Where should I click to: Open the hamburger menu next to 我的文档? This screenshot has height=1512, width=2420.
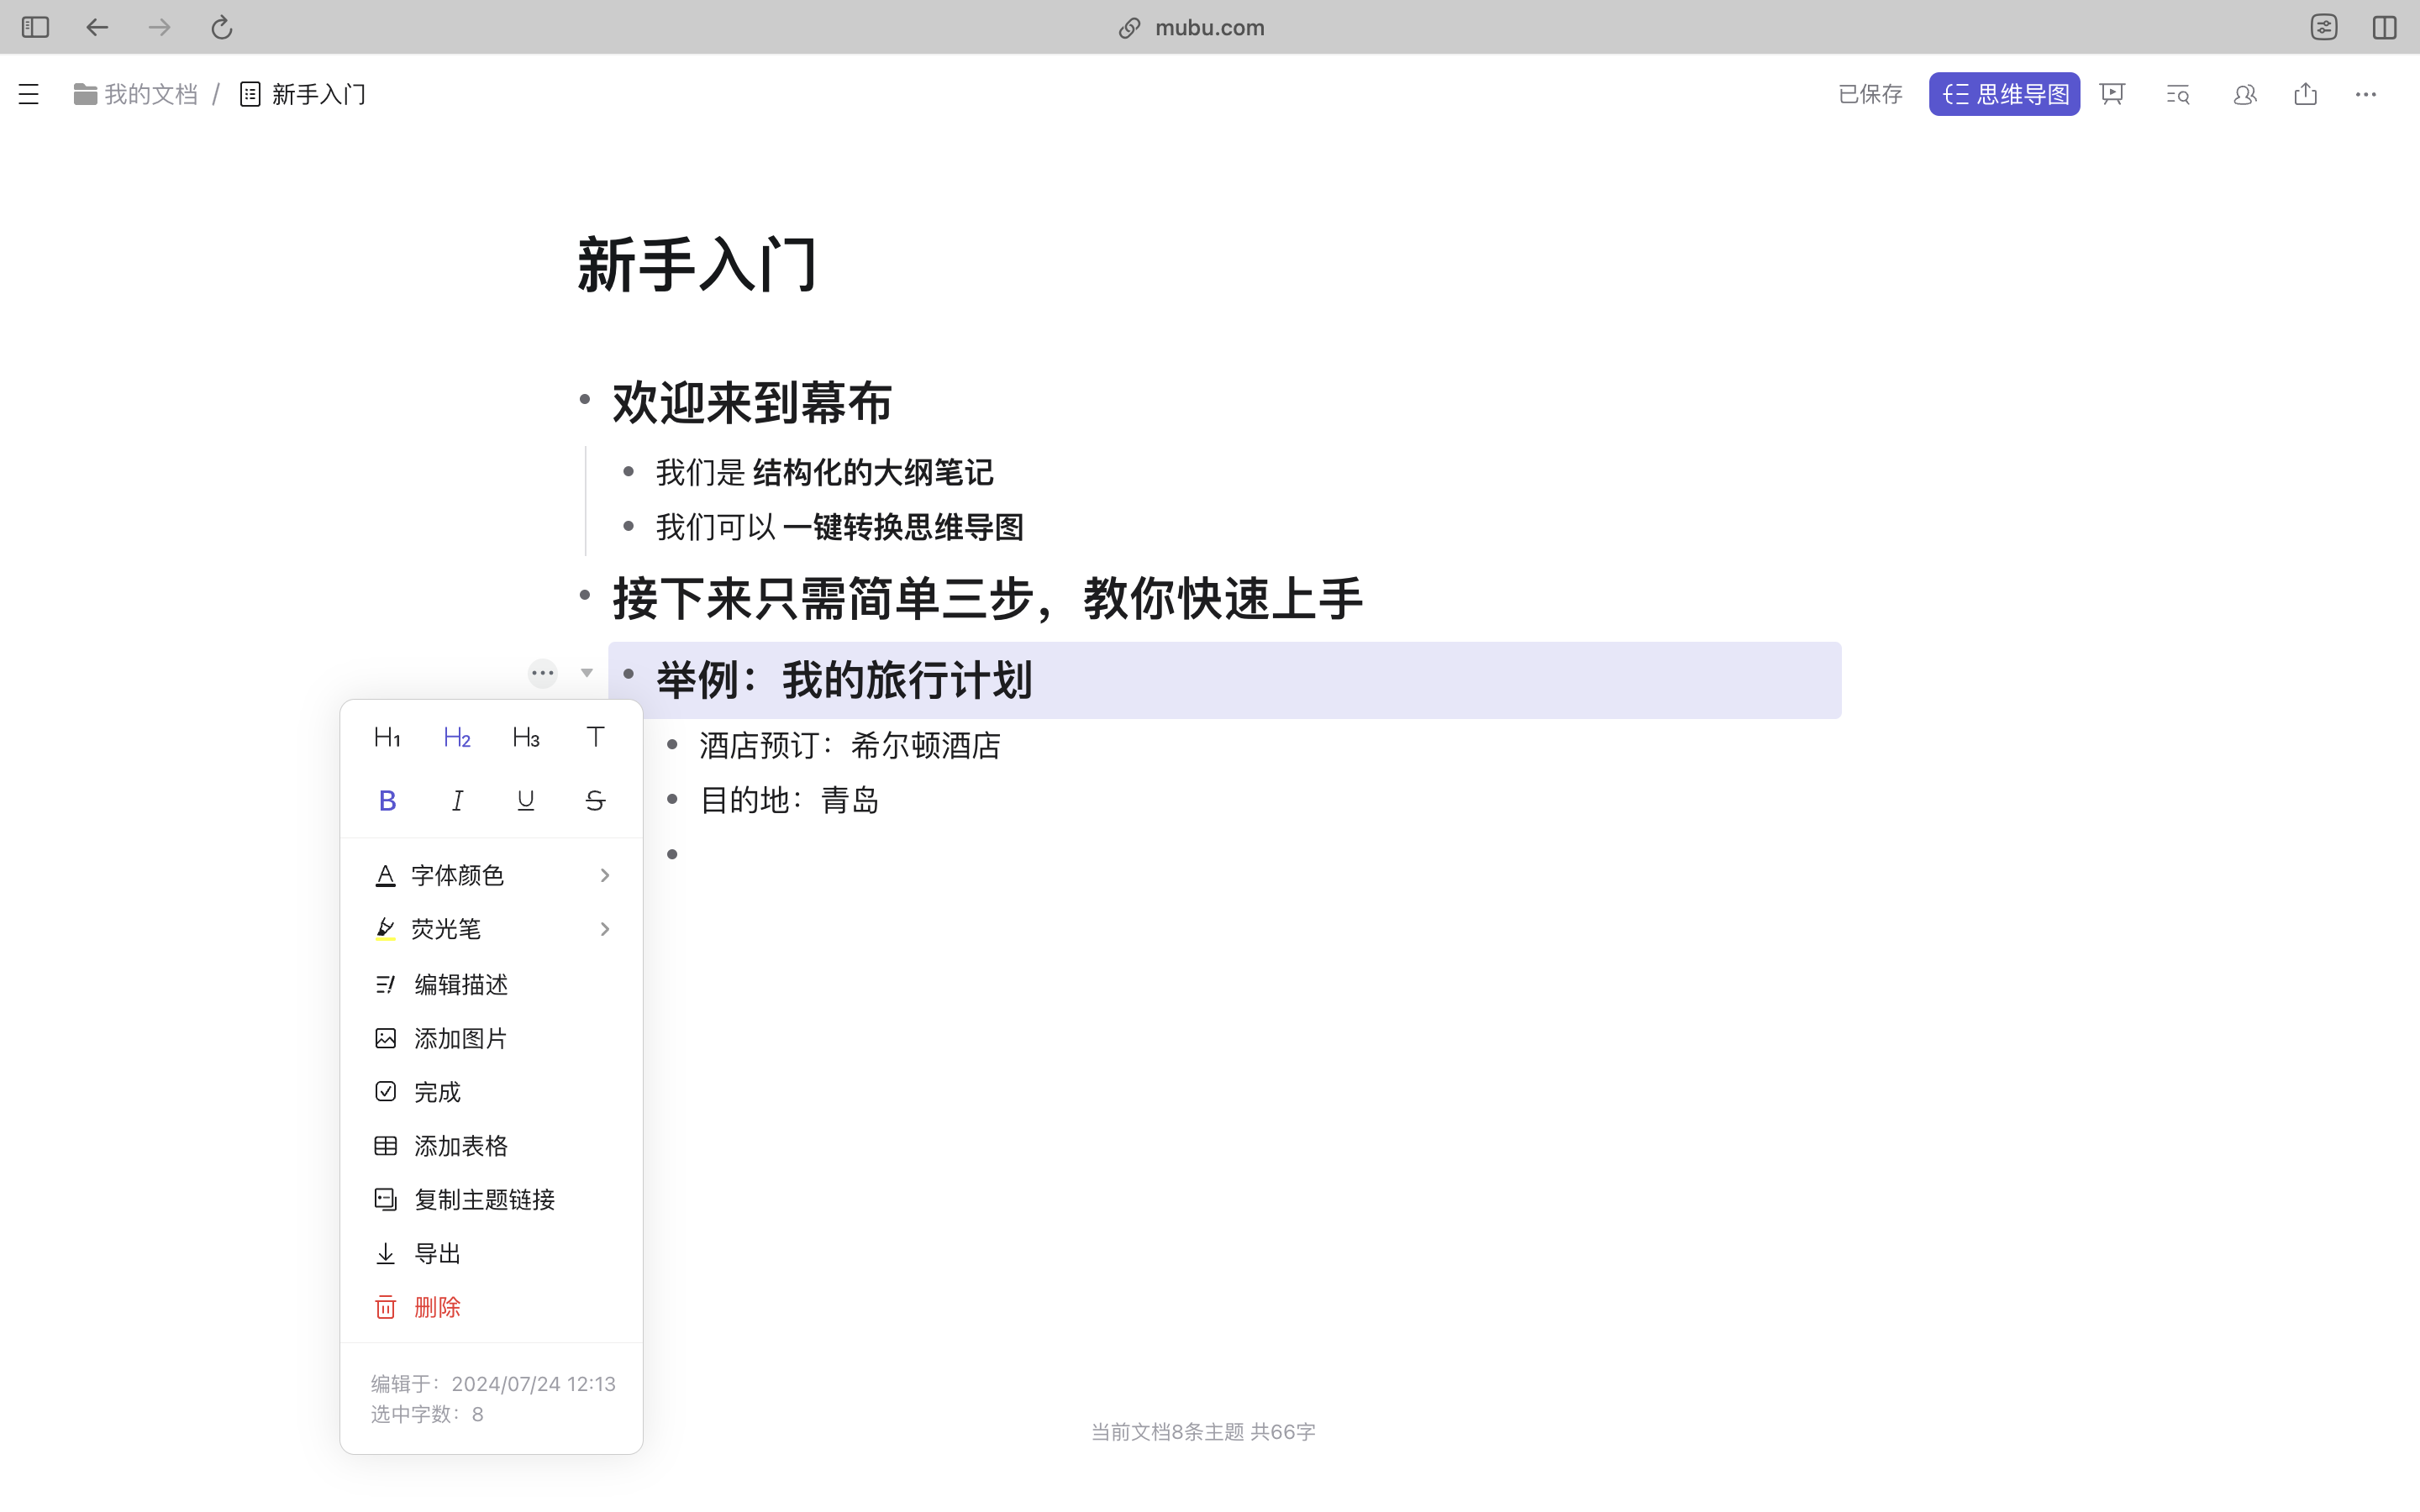tap(29, 94)
